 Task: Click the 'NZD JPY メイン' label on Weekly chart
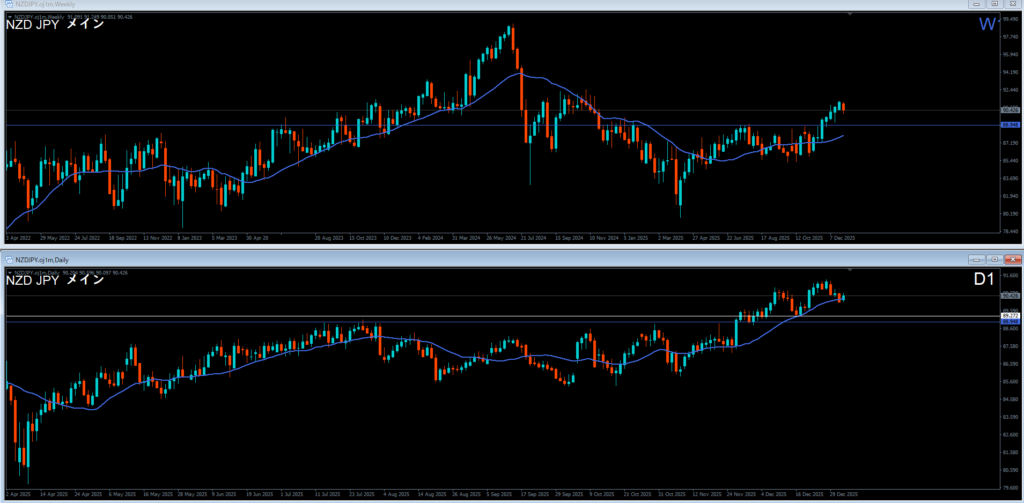point(54,25)
